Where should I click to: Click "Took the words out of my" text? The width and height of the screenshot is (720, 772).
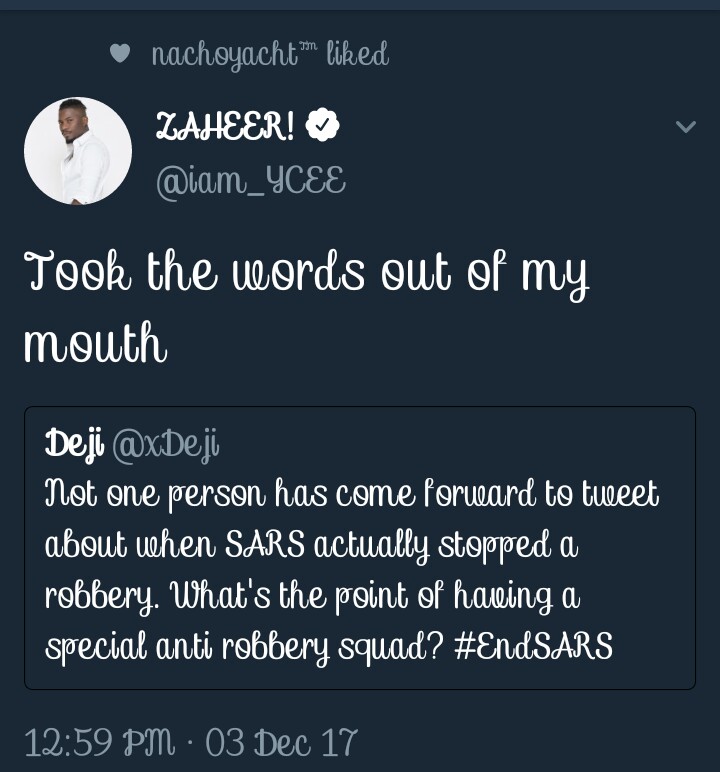point(306,274)
